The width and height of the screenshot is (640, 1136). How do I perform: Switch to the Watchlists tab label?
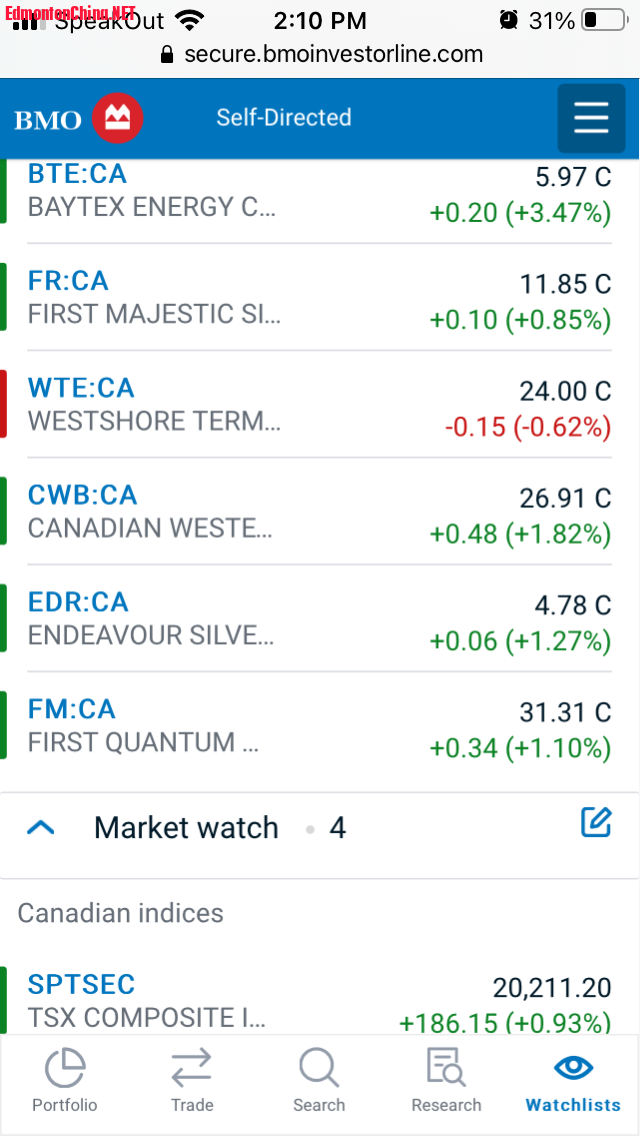point(573,1106)
